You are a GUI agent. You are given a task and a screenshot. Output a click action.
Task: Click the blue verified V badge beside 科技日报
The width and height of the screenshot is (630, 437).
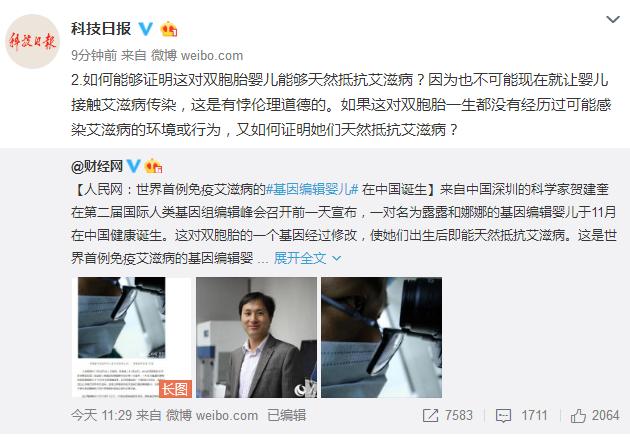coord(145,29)
